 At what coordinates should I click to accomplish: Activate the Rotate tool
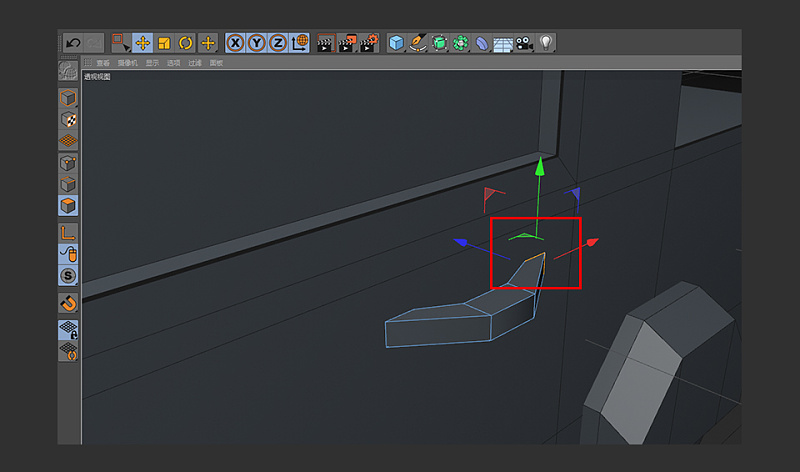tap(185, 43)
